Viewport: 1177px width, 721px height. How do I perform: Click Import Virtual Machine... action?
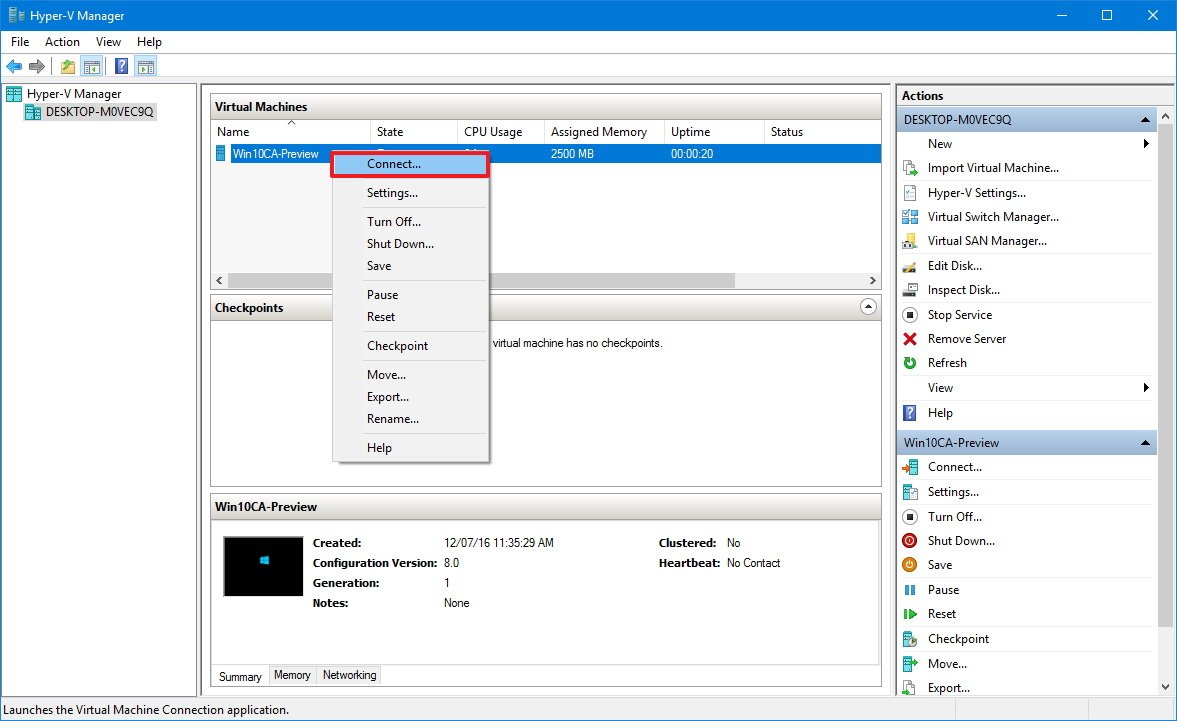992,168
